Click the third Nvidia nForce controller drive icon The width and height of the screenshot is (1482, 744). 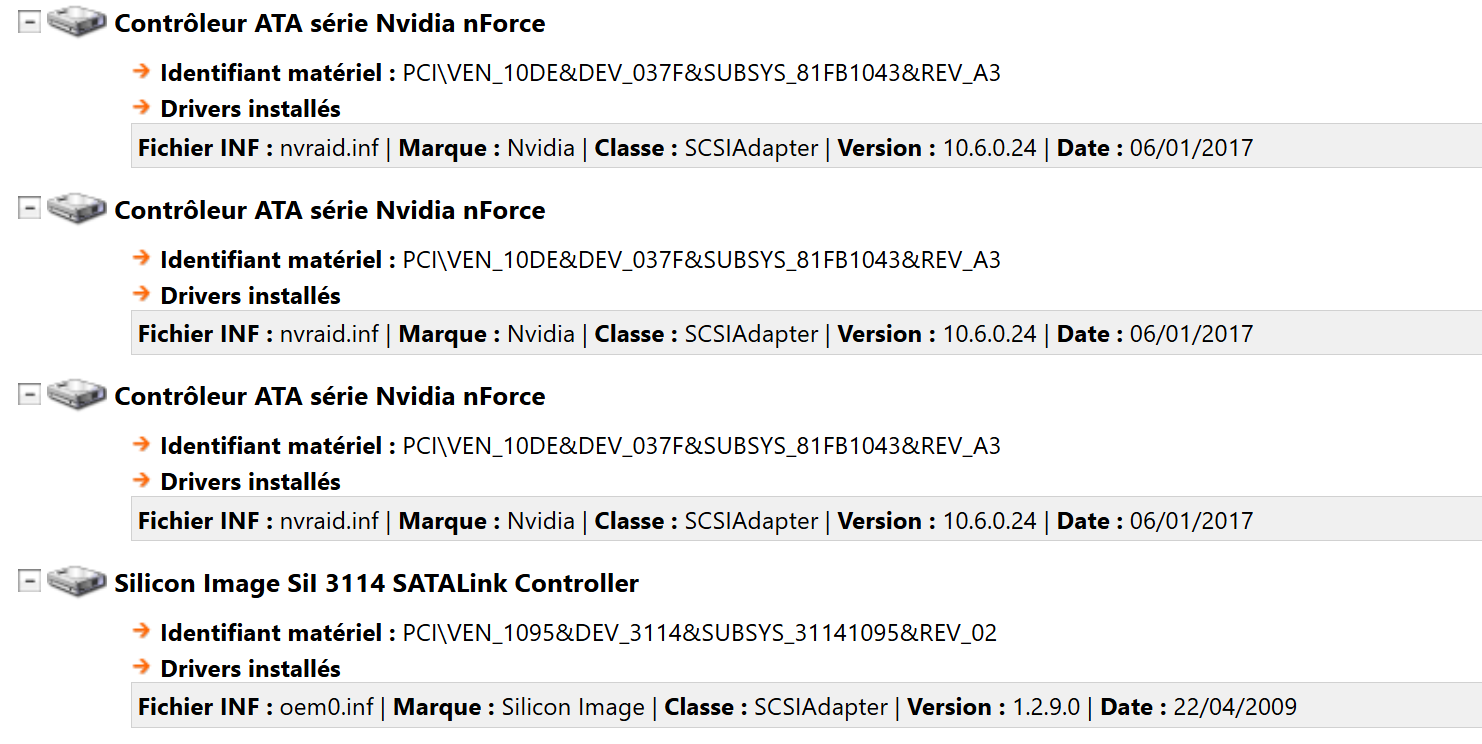click(x=77, y=394)
